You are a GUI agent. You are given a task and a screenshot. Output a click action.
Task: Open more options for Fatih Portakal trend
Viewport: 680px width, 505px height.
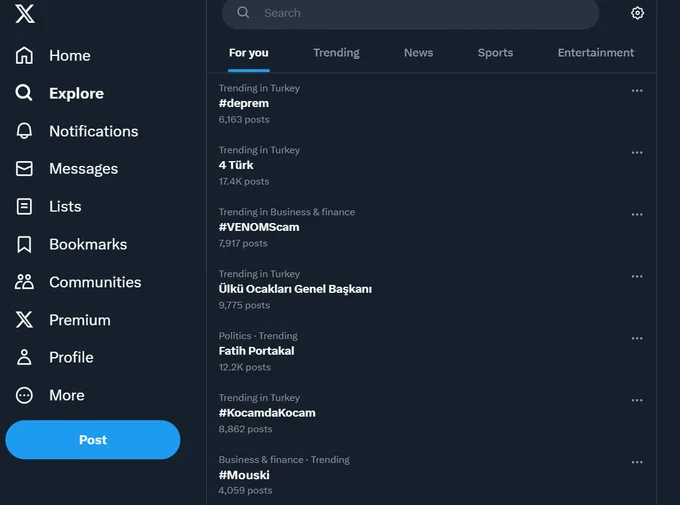(x=637, y=338)
